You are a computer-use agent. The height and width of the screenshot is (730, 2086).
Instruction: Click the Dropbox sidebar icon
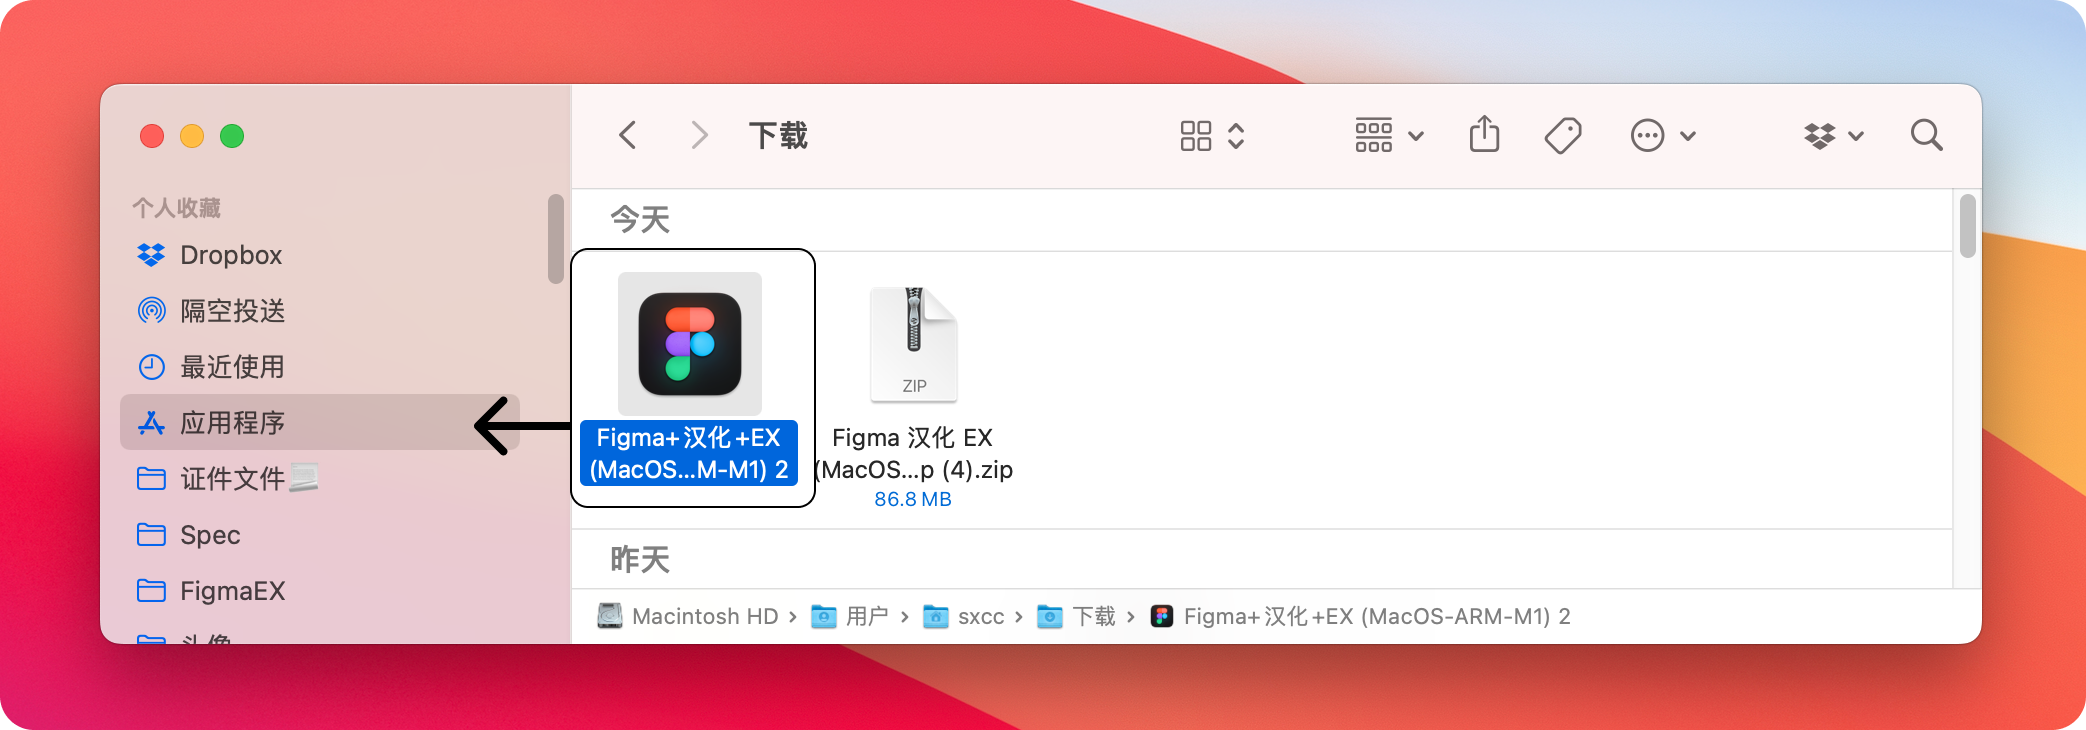tap(151, 255)
